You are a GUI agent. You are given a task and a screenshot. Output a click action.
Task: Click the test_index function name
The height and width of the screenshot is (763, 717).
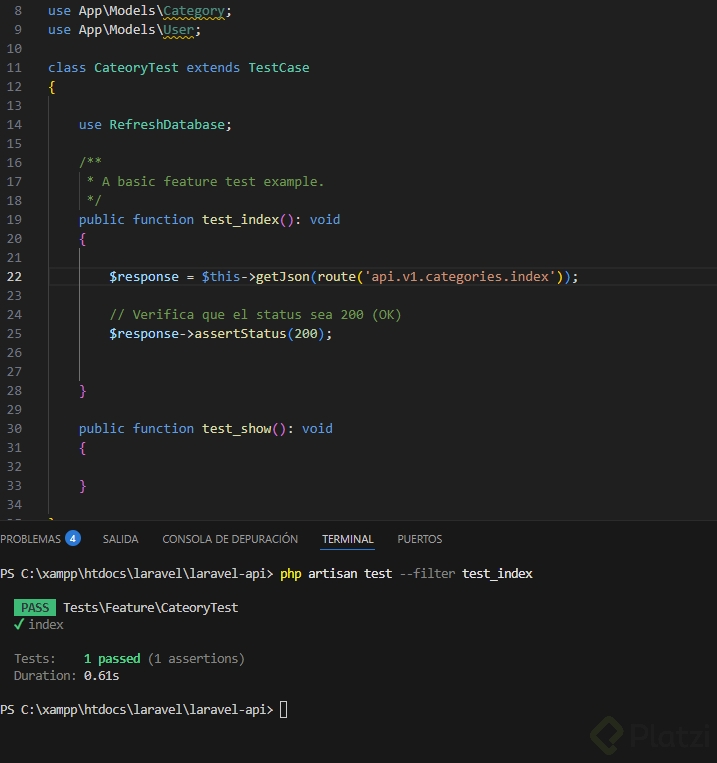click(x=240, y=219)
